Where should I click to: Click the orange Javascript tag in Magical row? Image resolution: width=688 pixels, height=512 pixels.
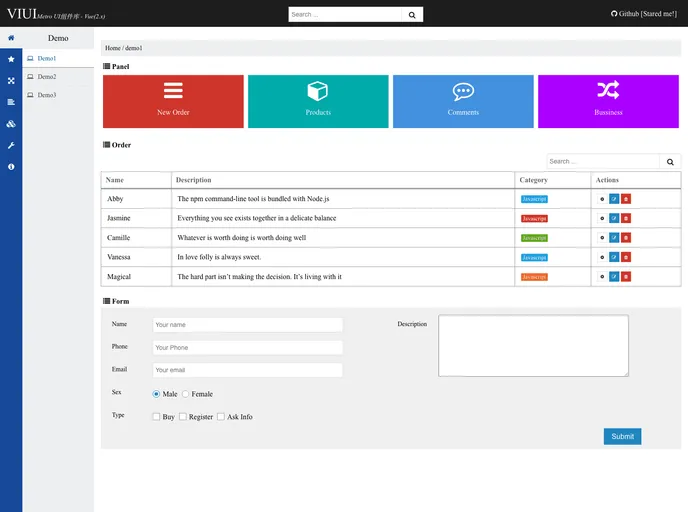pos(534,277)
